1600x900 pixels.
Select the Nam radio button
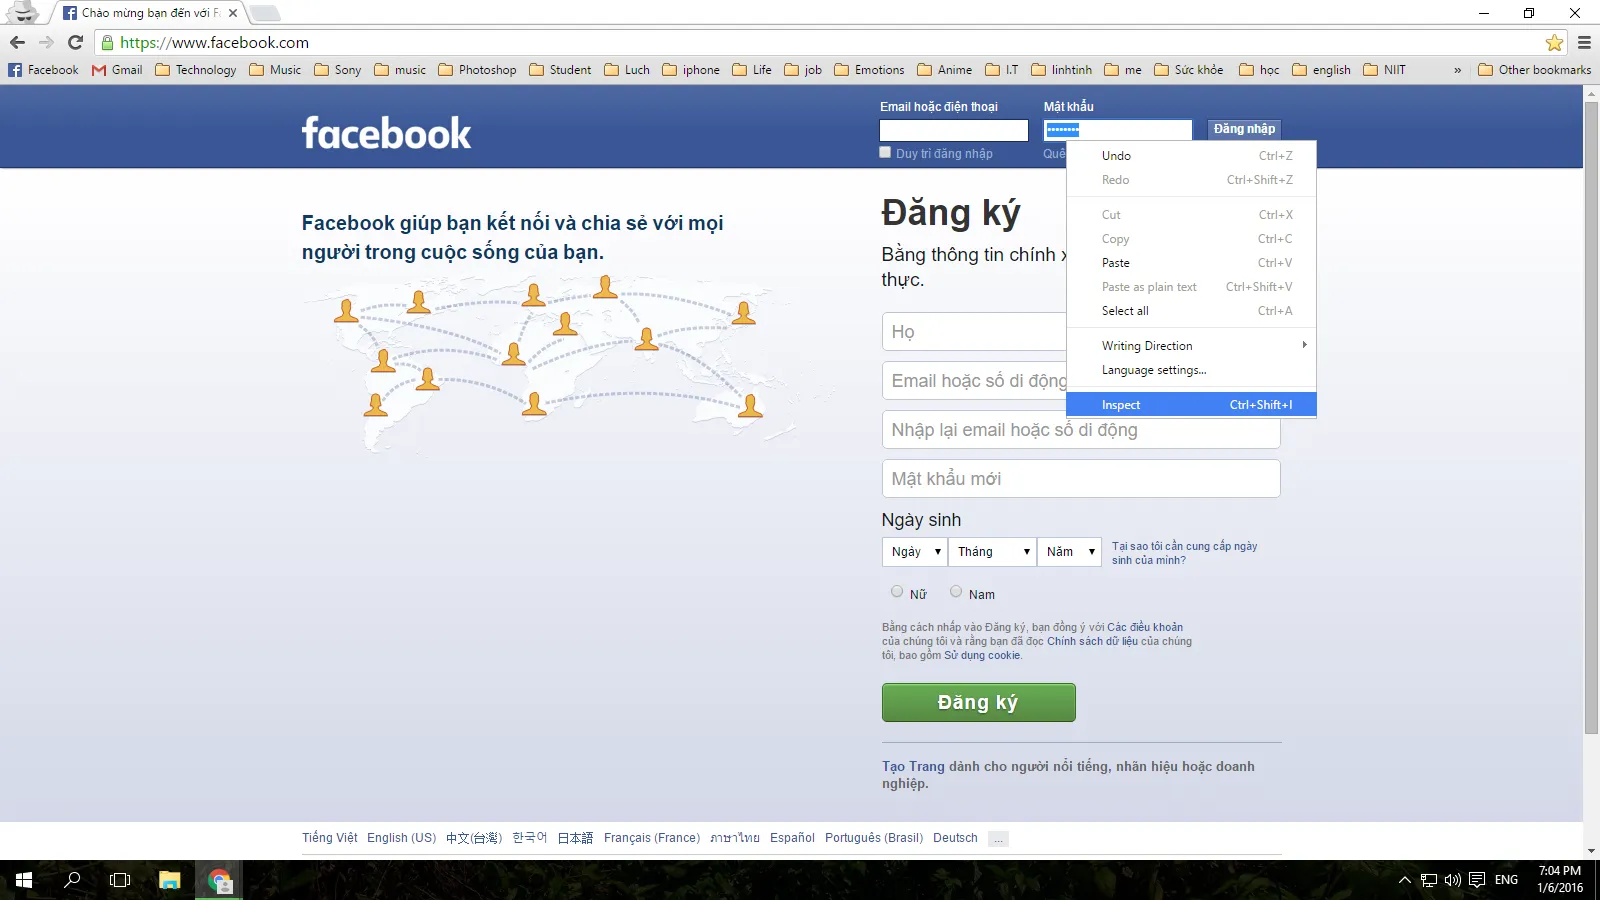click(x=956, y=591)
